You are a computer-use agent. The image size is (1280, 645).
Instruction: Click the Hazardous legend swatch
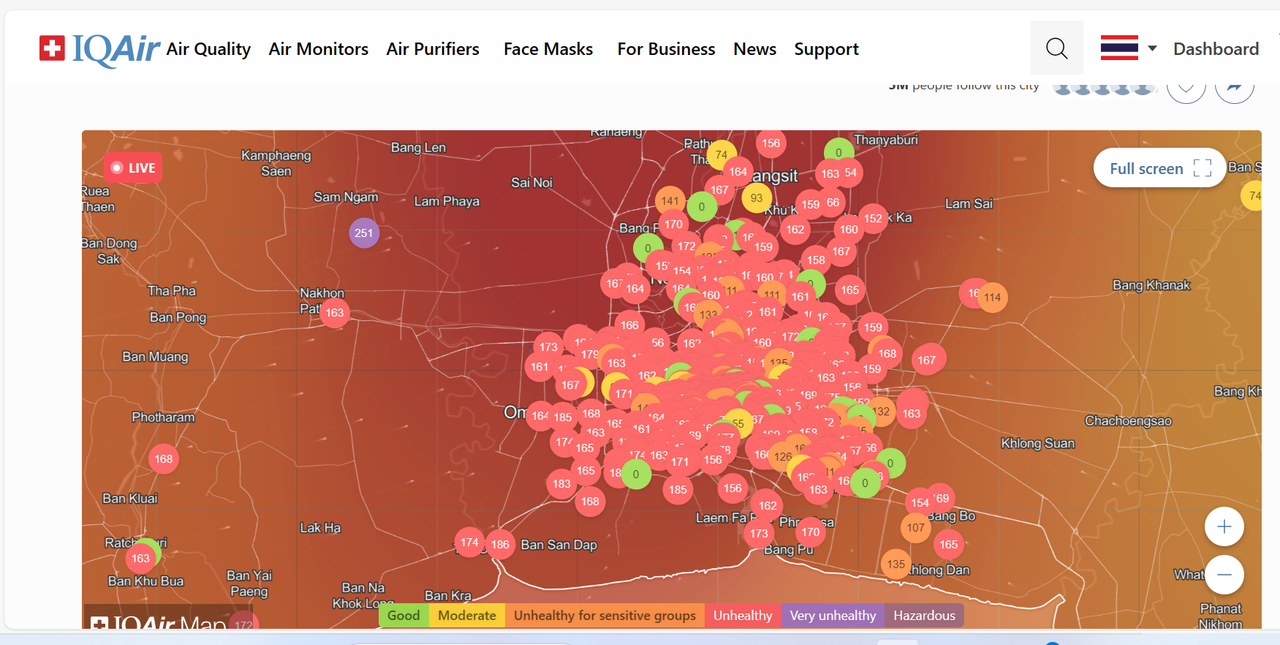tap(924, 615)
